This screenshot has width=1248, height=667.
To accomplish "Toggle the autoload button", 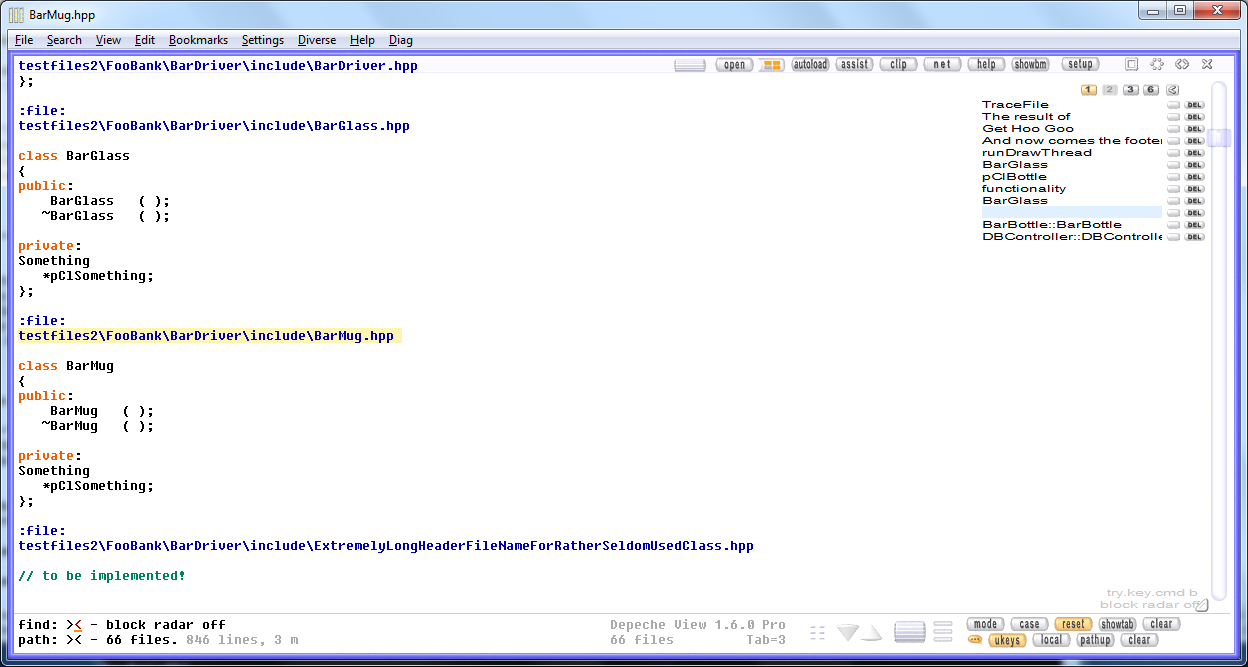I will coord(810,65).
